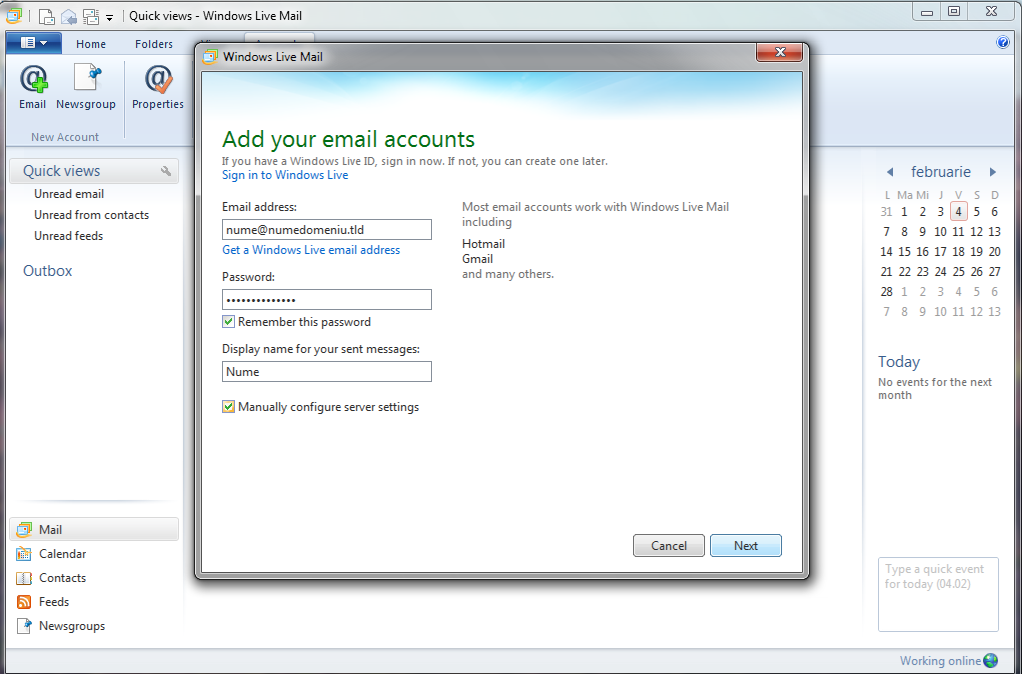The image size is (1022, 674).
Task: Toggle Remember this password checkbox
Action: (229, 321)
